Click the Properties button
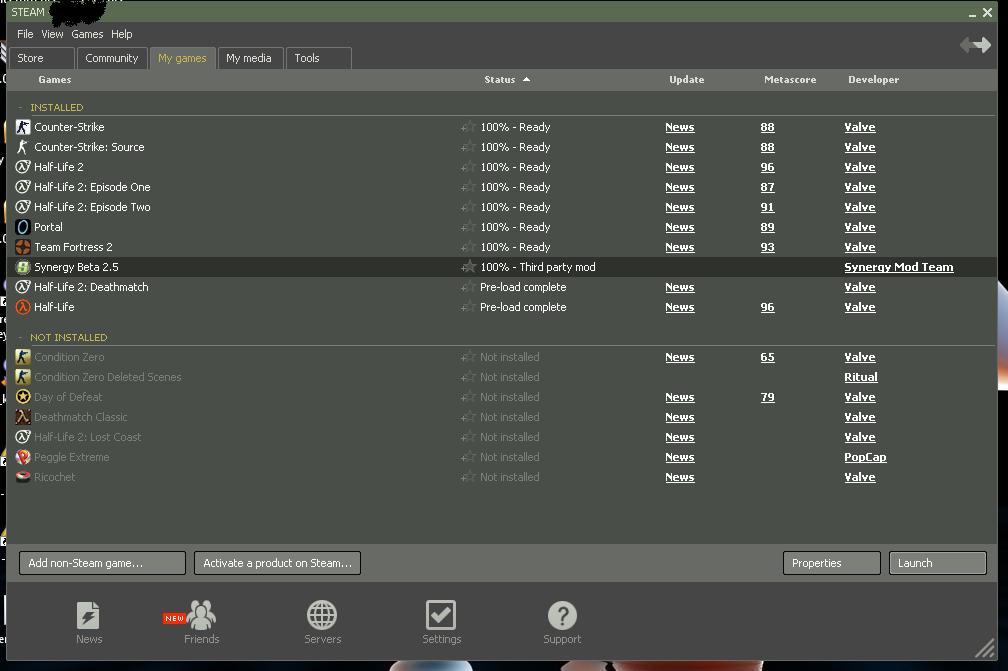 coord(831,563)
